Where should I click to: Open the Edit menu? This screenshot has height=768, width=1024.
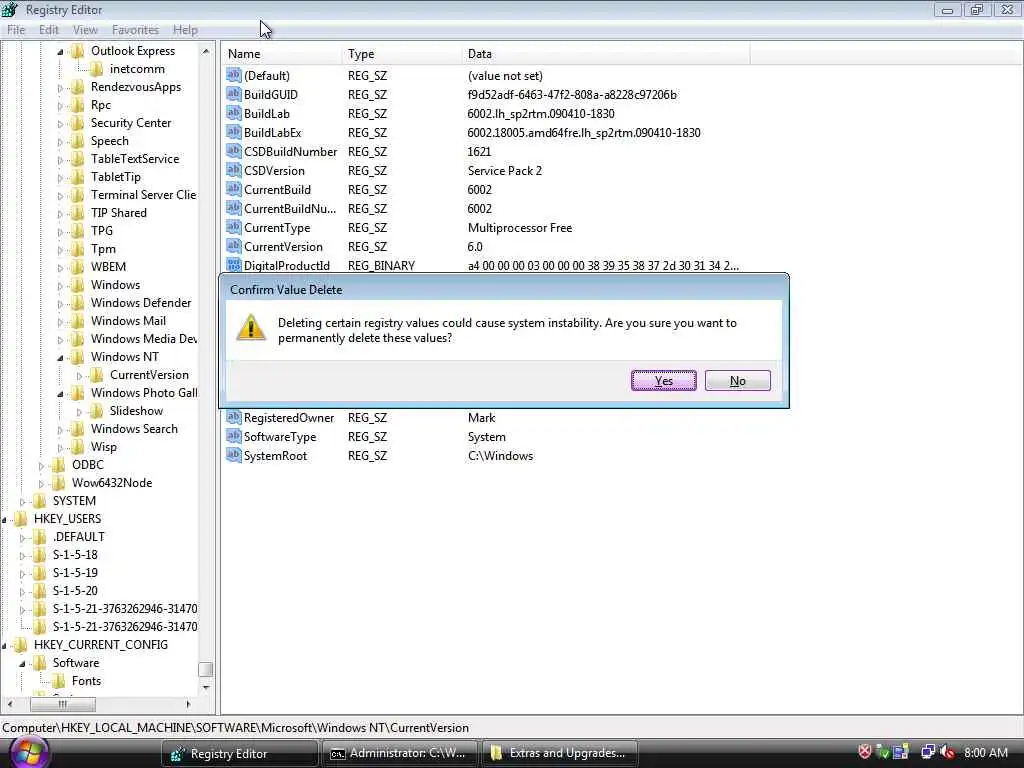coord(48,30)
